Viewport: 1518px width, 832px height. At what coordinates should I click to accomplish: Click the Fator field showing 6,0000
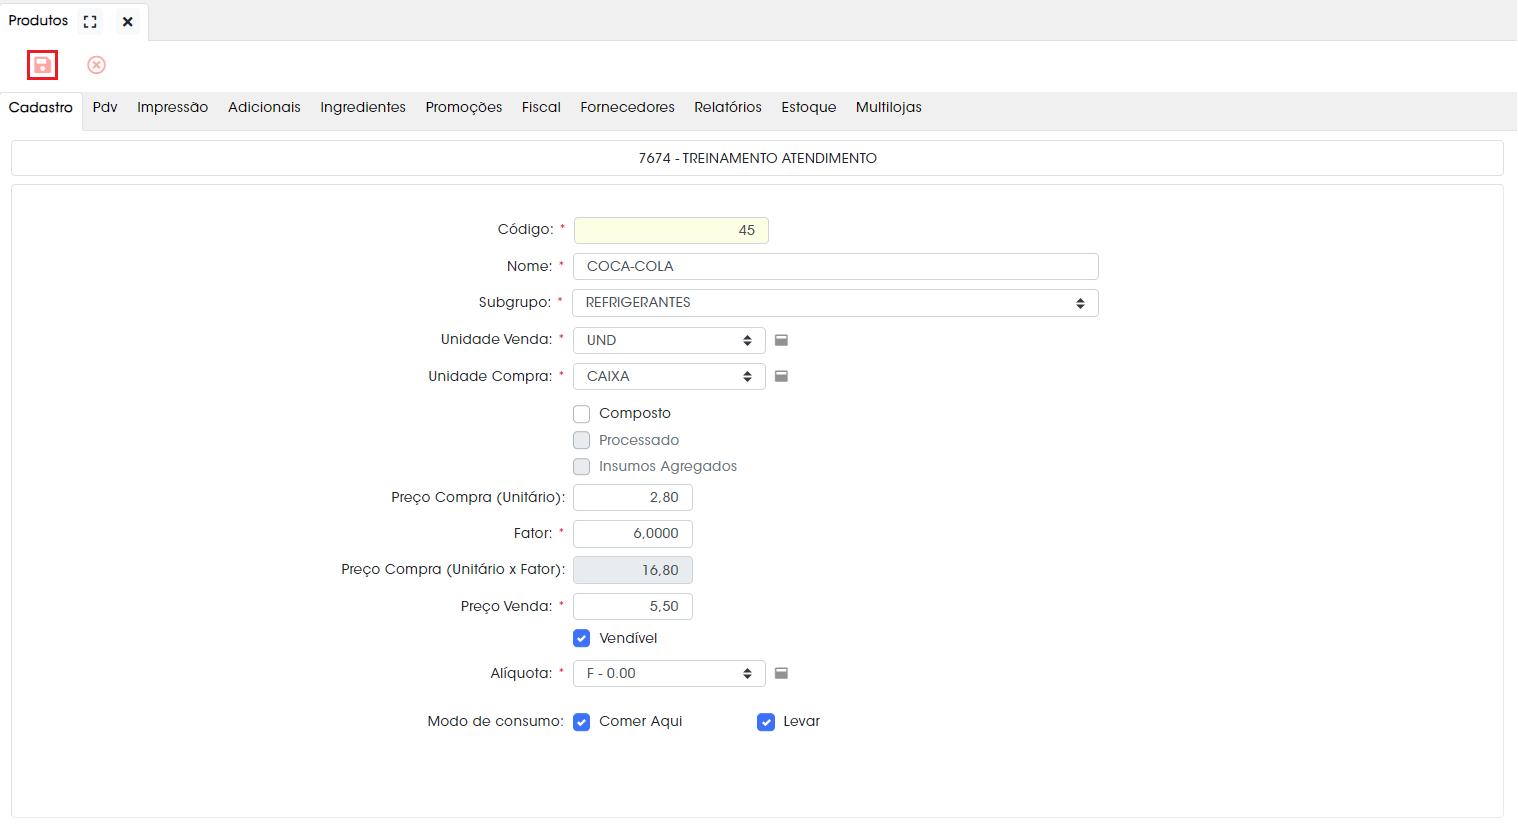click(633, 533)
